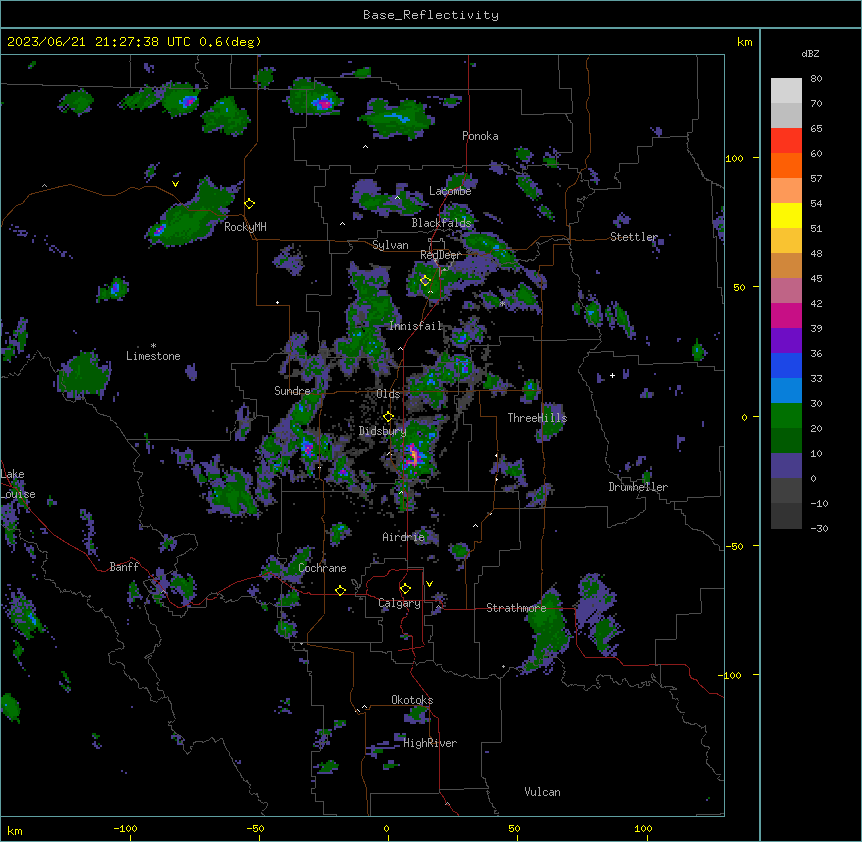Viewport: 862px width, 842px height.
Task: Click the Vulcan label
Action: tap(542, 792)
